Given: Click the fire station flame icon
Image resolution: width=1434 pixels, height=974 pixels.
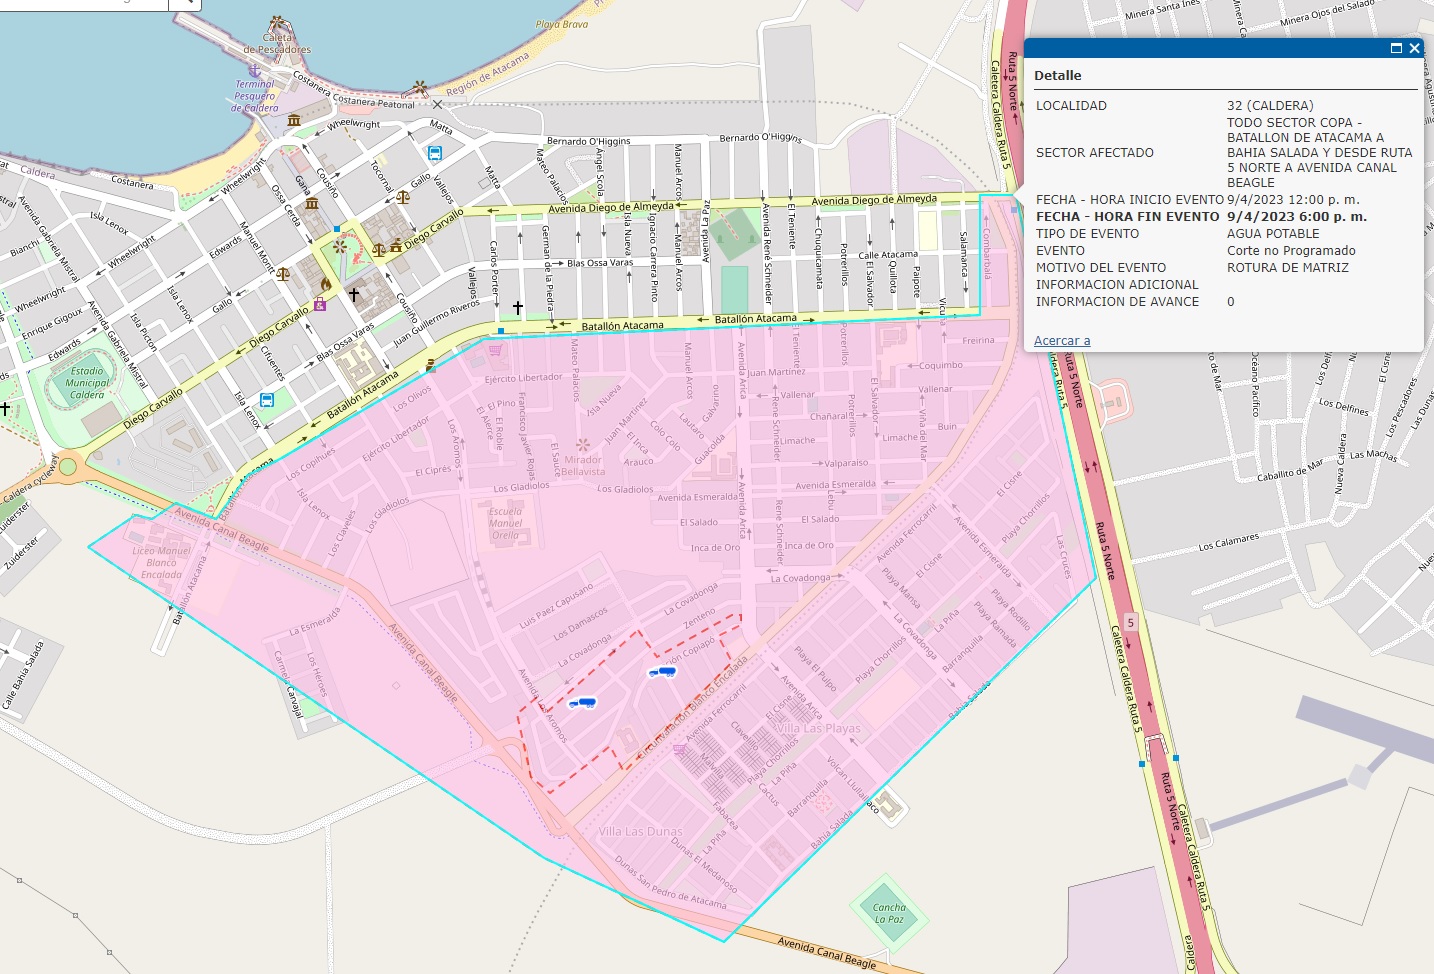Looking at the screenshot, I should [326, 284].
